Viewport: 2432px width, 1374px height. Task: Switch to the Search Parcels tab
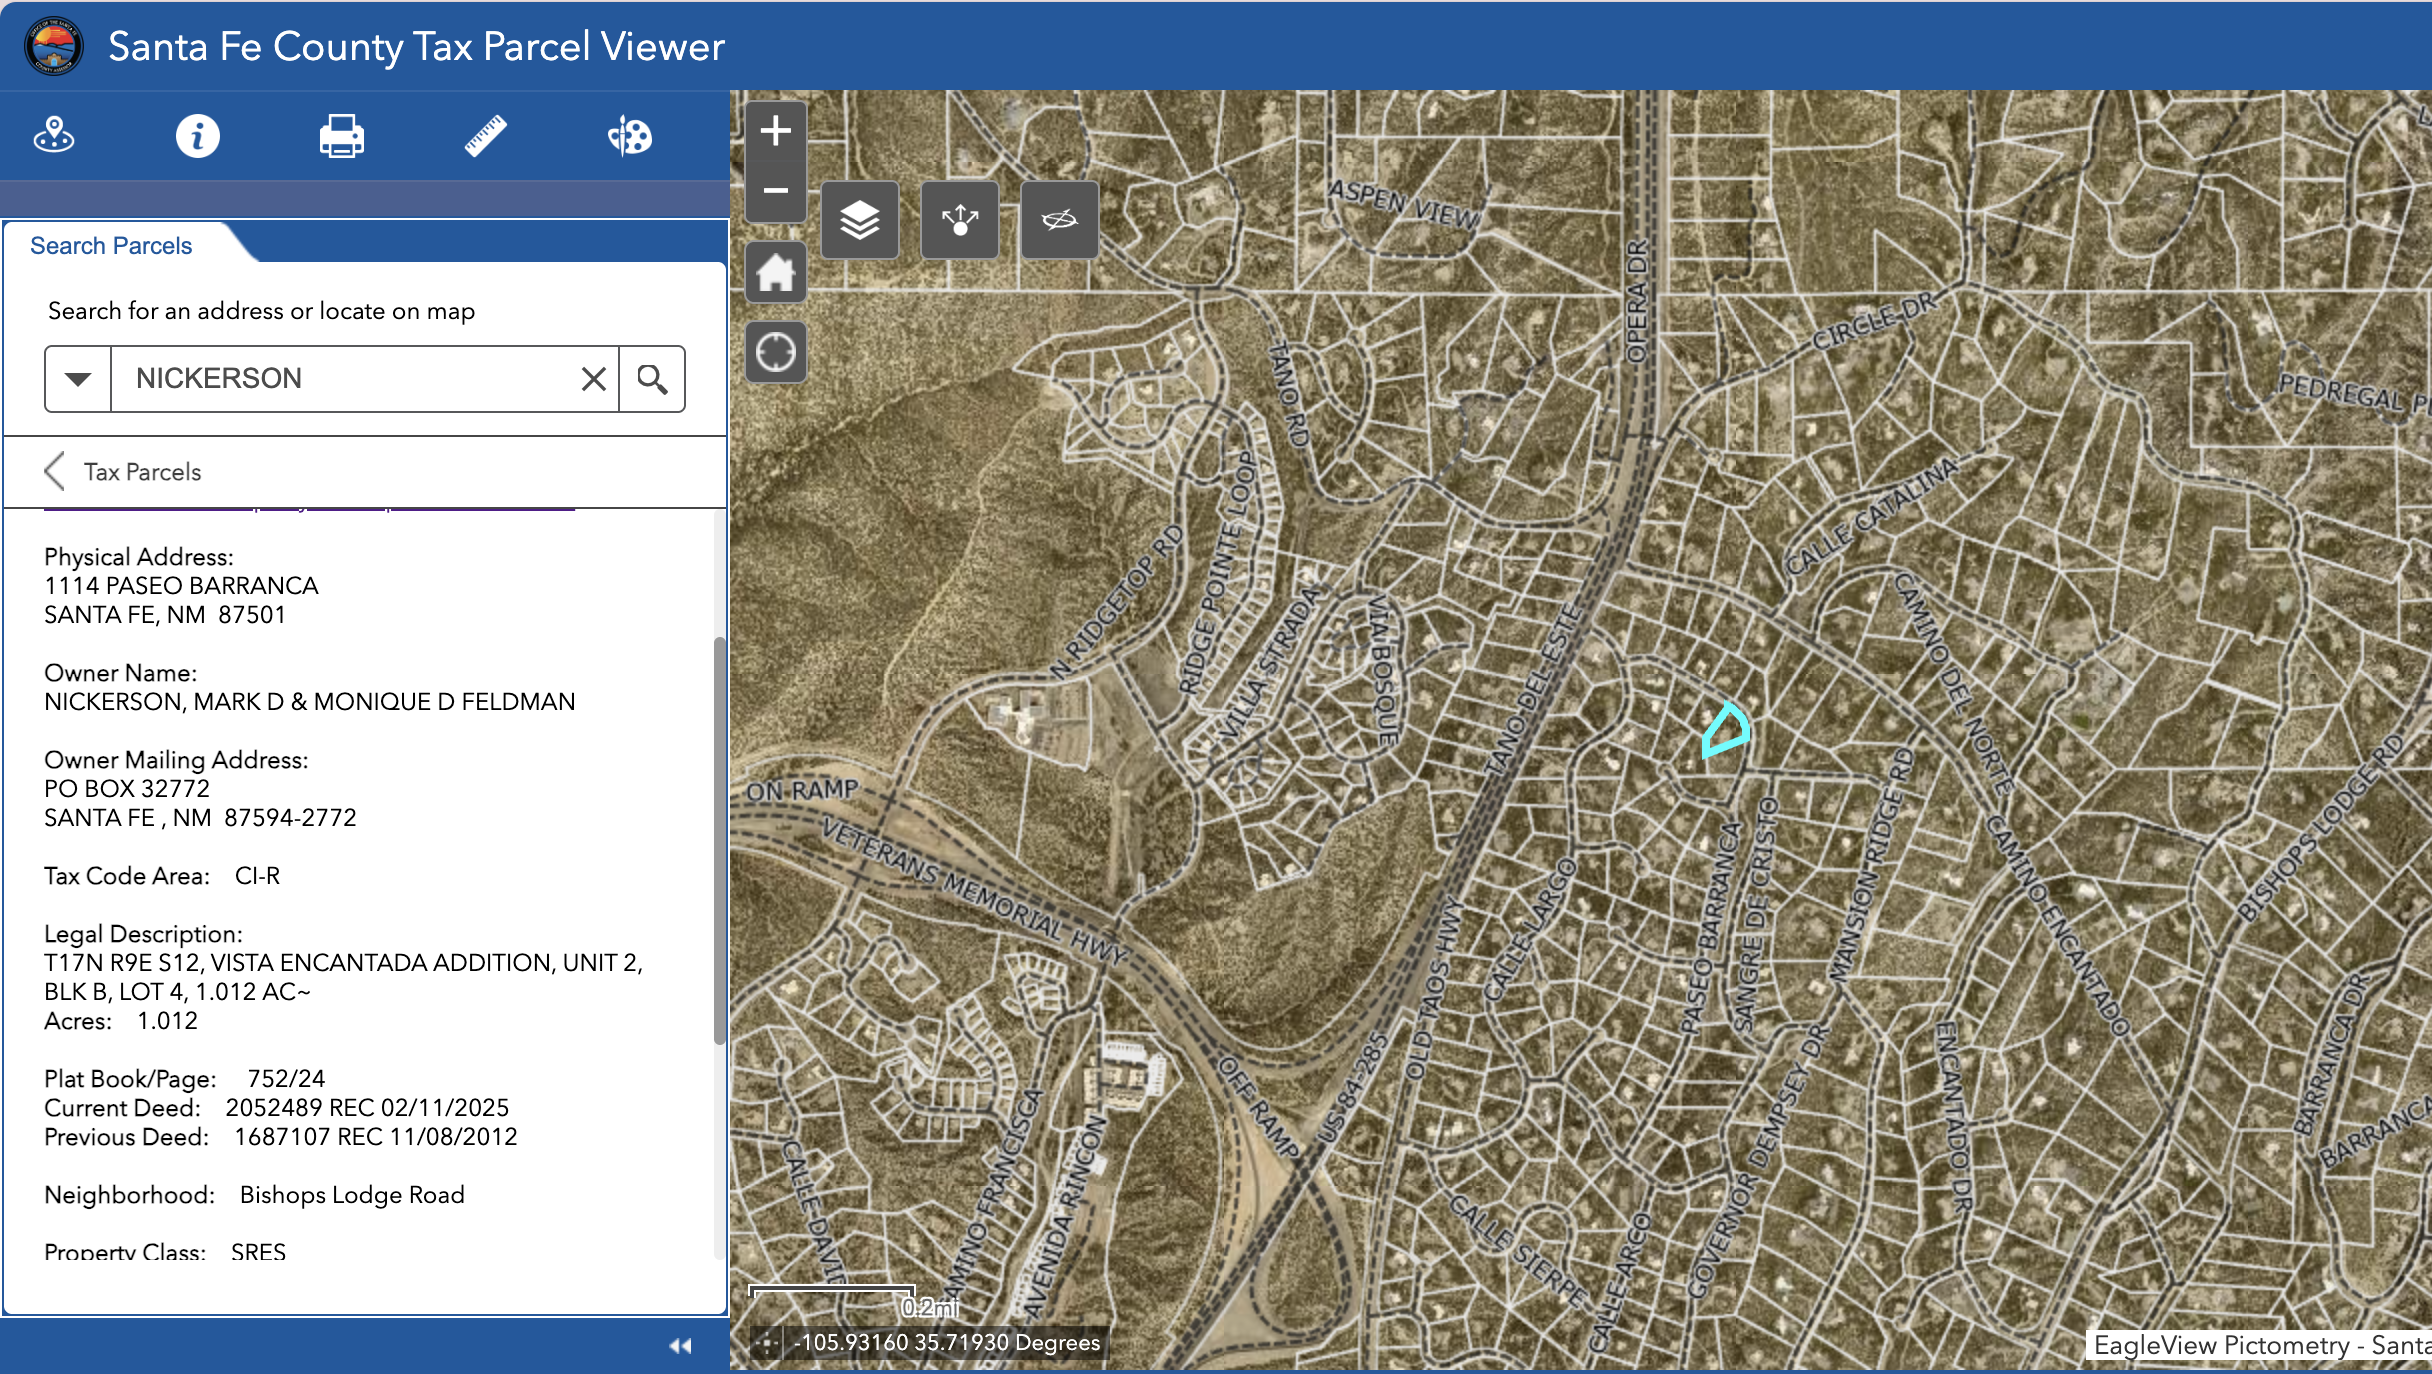111,246
